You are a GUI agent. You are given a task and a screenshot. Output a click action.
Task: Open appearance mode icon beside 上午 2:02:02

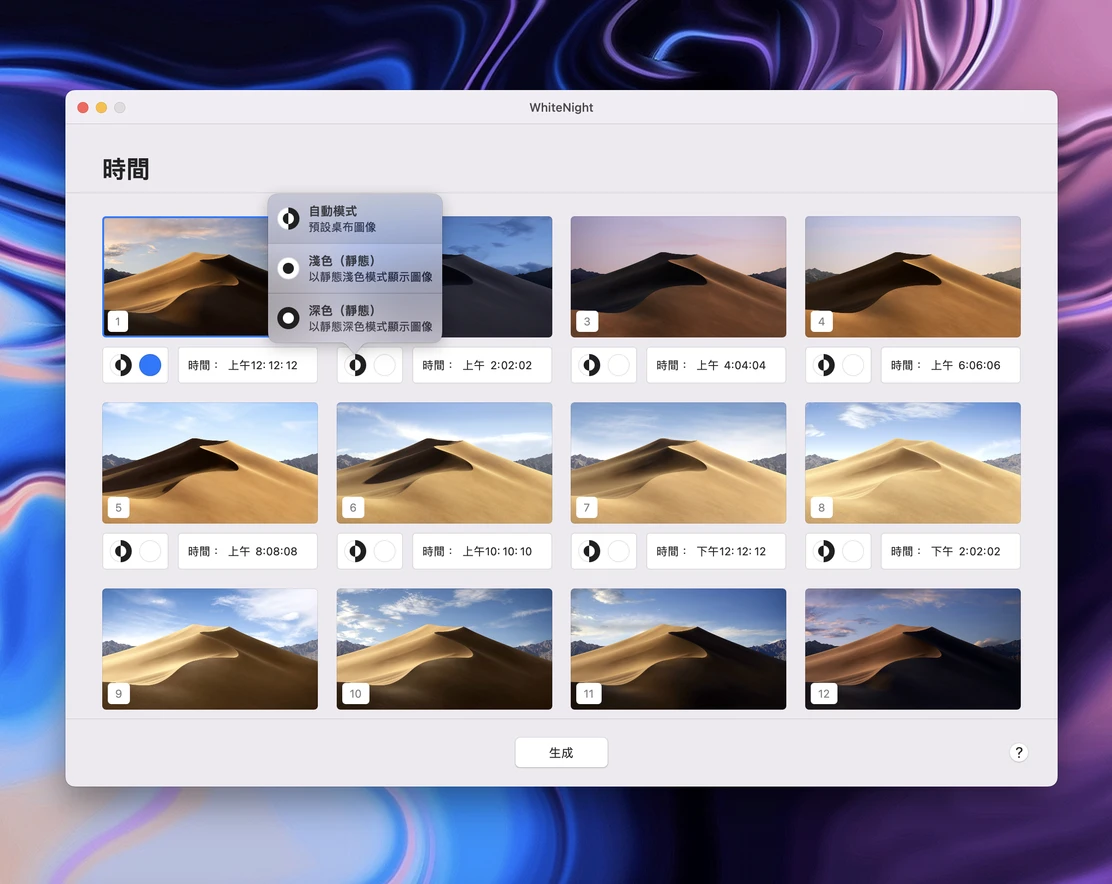click(357, 365)
